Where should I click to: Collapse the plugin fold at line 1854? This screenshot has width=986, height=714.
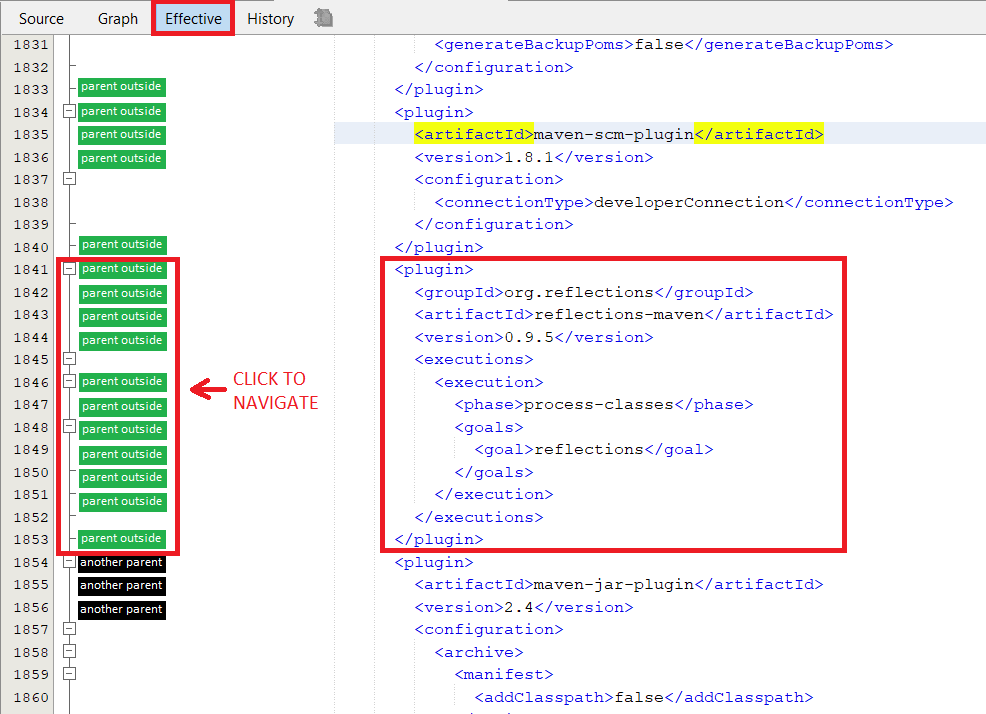[70, 562]
